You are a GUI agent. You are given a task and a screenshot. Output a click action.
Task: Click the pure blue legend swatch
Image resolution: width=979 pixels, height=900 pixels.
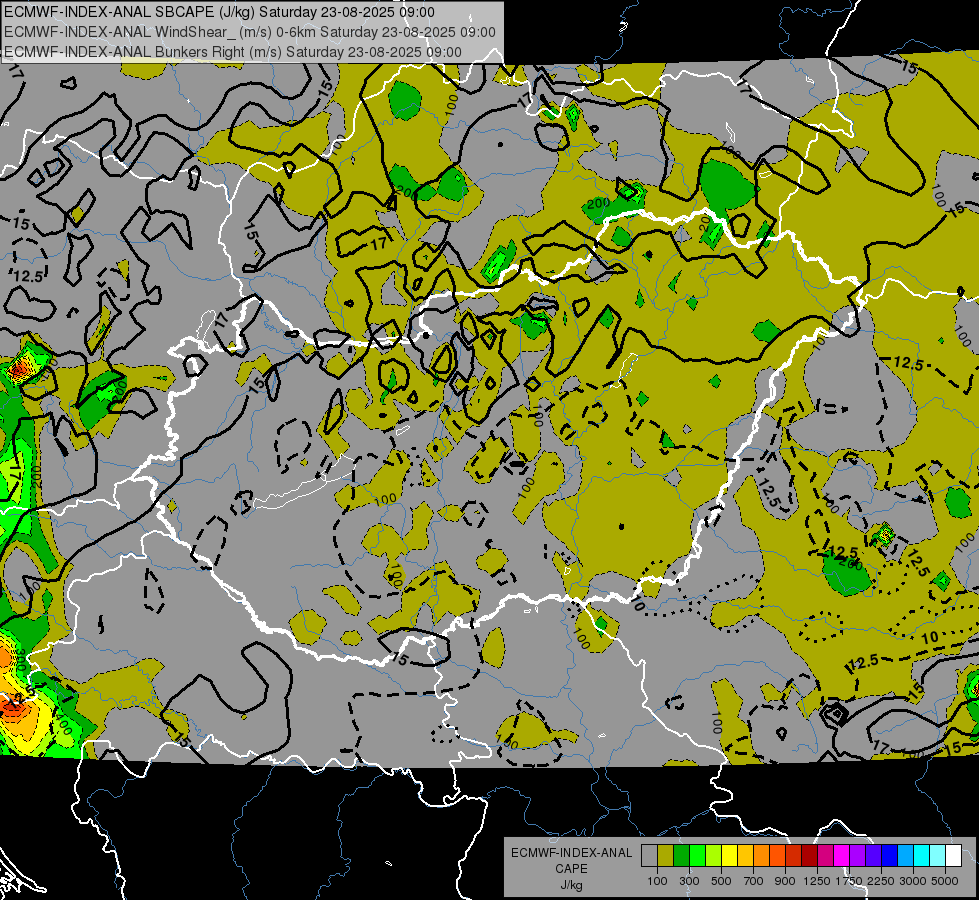(890, 856)
